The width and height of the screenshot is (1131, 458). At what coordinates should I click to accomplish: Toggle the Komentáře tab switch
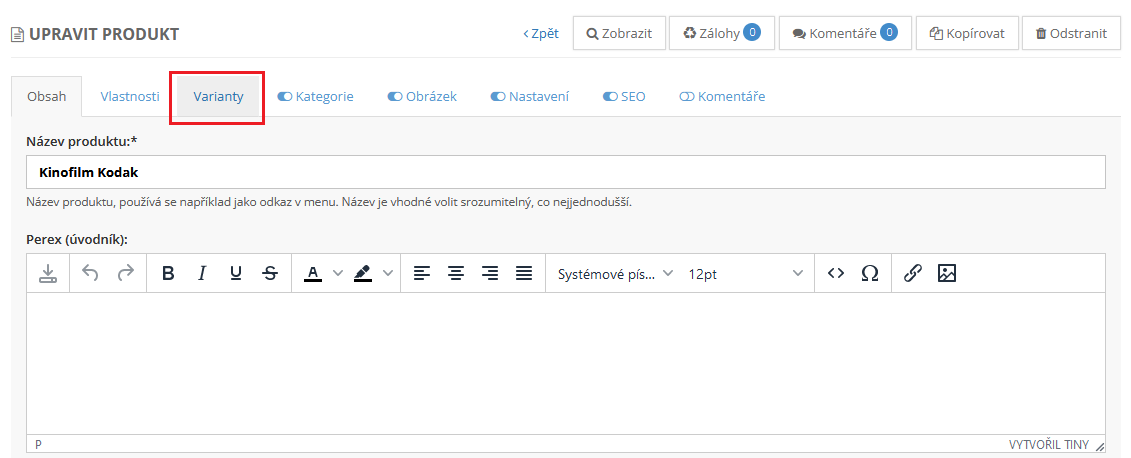click(x=686, y=97)
